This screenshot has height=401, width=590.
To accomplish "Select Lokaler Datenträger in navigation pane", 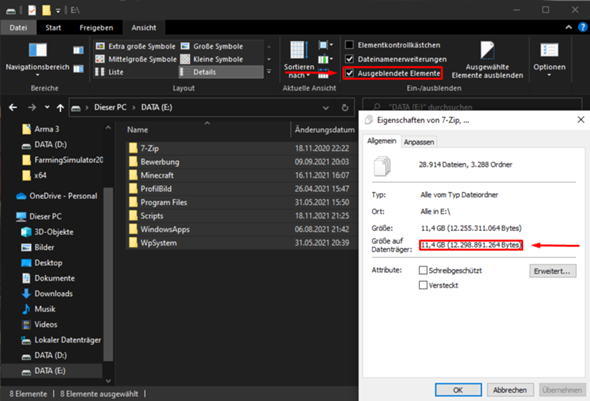I will 61,340.
